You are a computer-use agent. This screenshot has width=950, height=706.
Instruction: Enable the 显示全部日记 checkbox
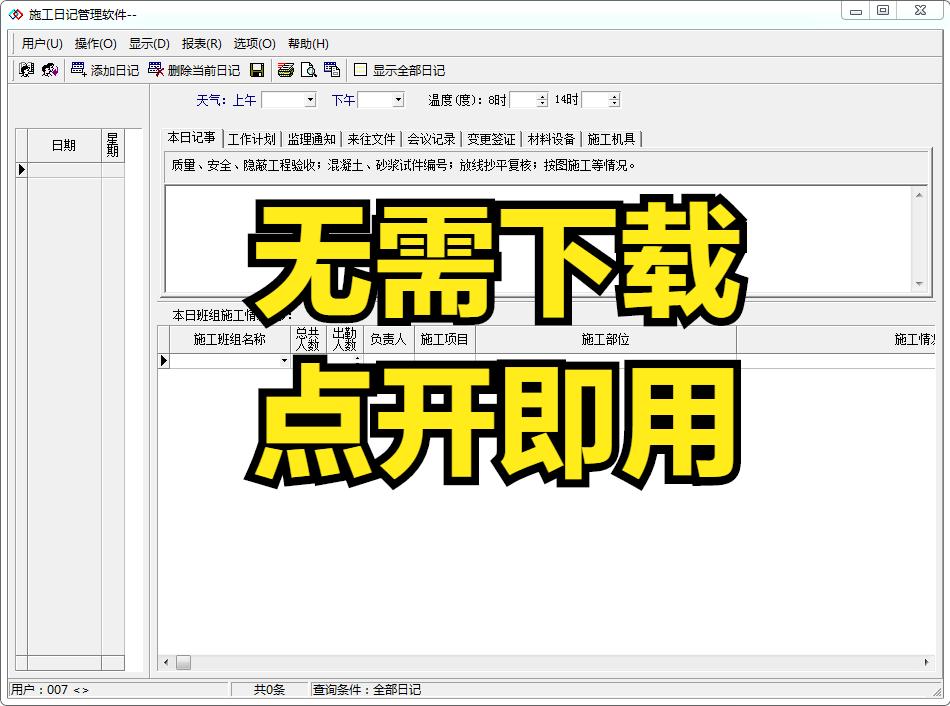pyautogui.click(x=361, y=70)
